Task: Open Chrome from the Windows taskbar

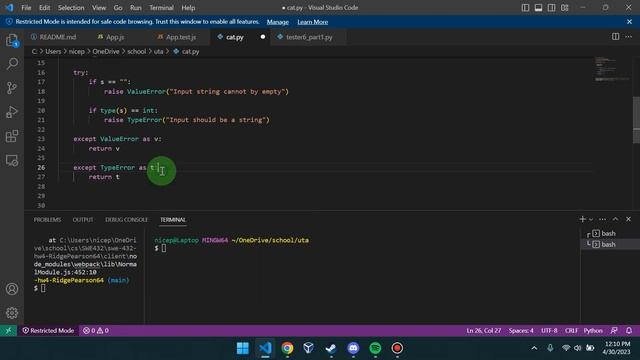Action: [x=287, y=348]
